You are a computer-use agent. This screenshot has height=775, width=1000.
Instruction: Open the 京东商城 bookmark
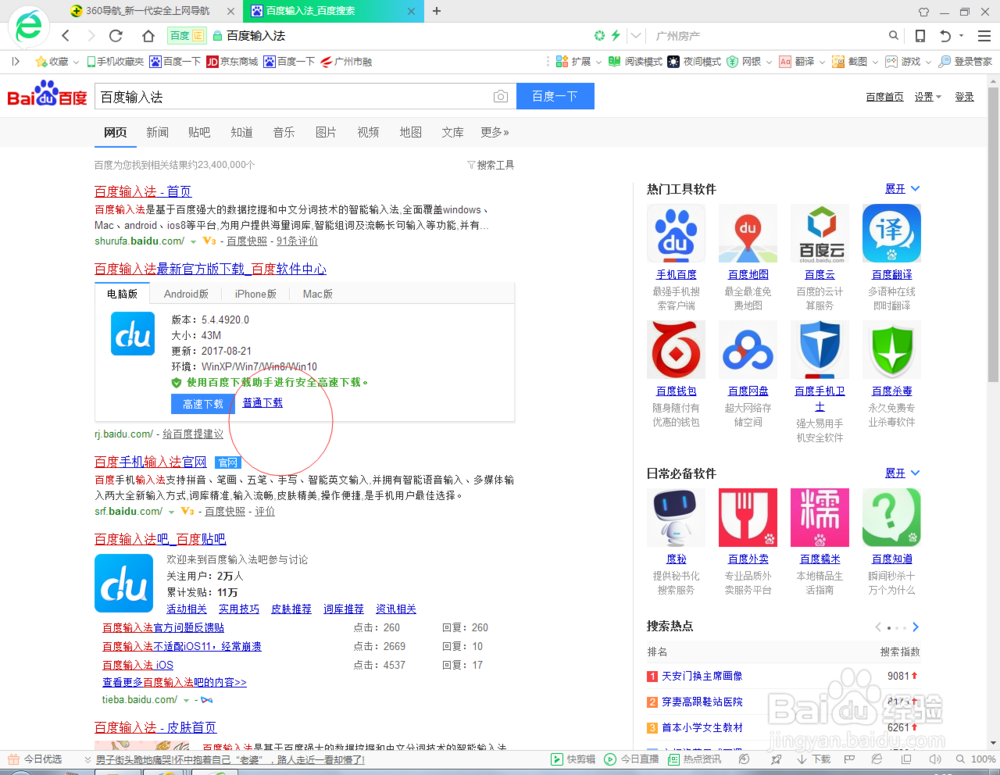pos(232,61)
